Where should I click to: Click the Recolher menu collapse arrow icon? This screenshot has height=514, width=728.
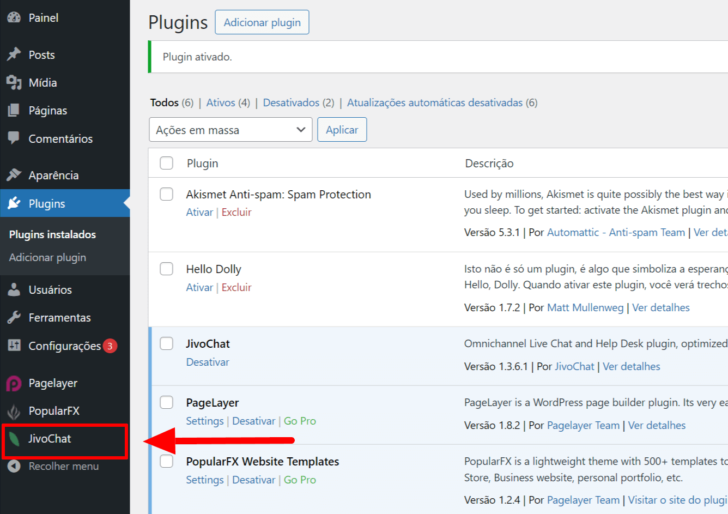(14, 466)
